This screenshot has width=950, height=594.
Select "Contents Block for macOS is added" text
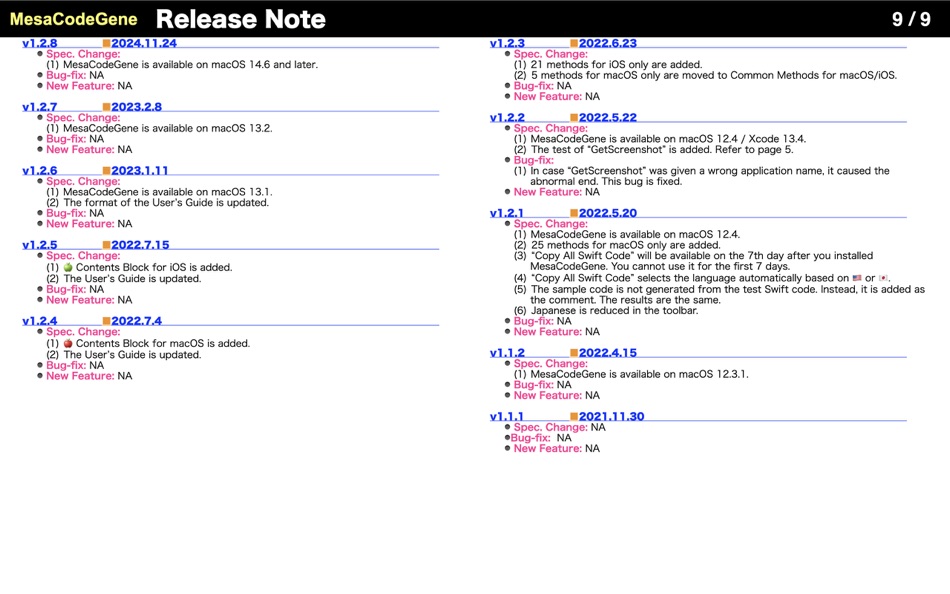pyautogui.click(x=162, y=344)
